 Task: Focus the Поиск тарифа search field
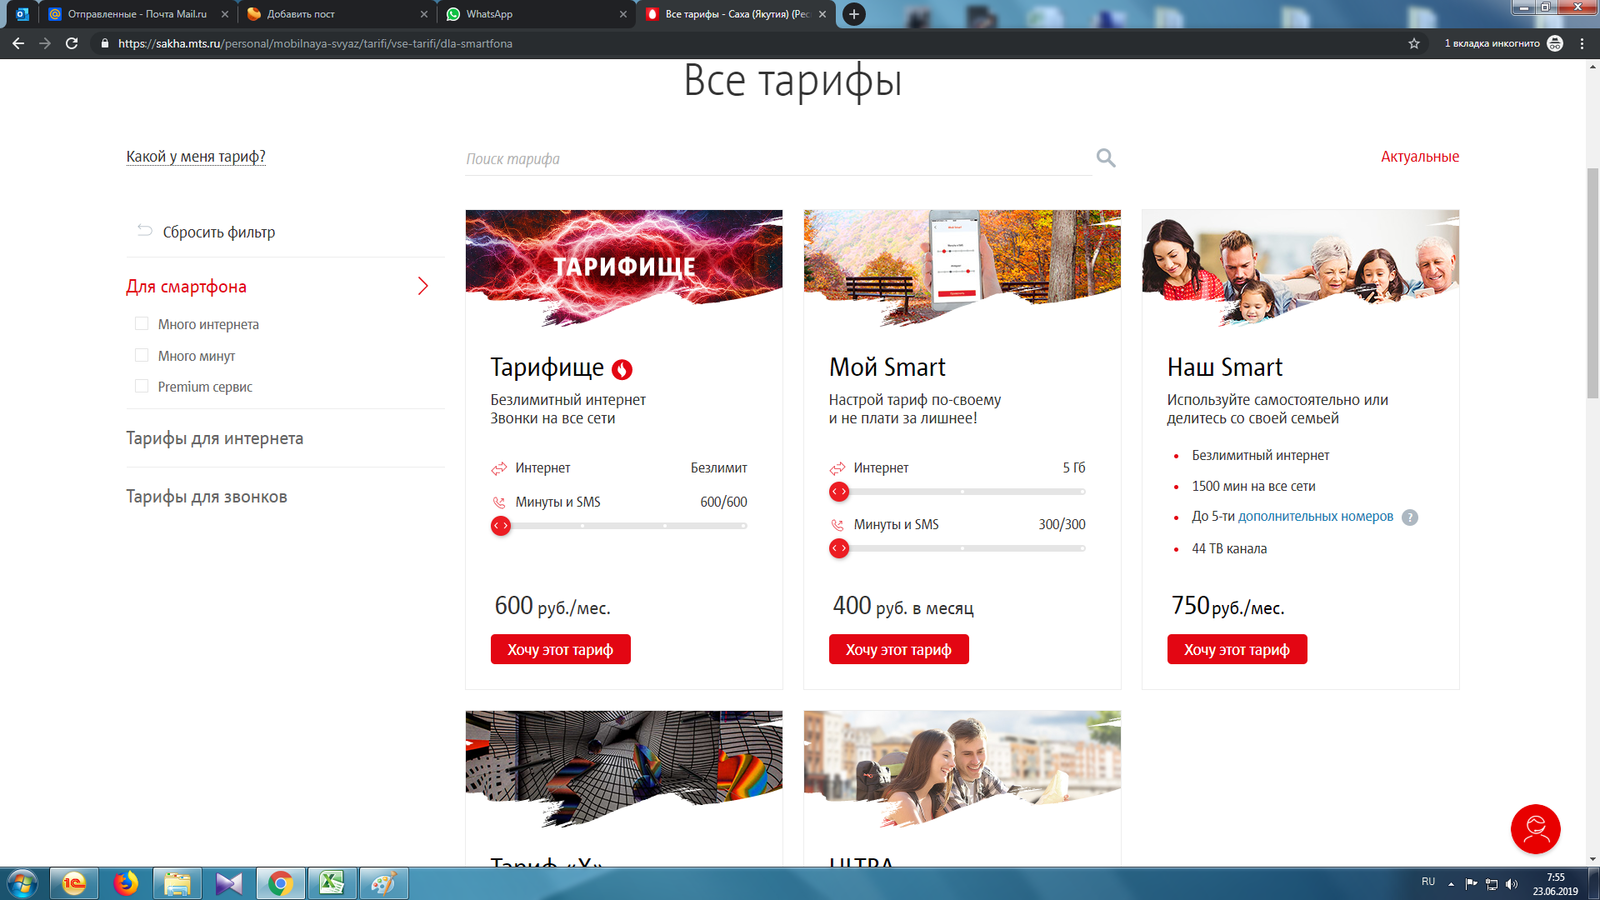[778, 158]
